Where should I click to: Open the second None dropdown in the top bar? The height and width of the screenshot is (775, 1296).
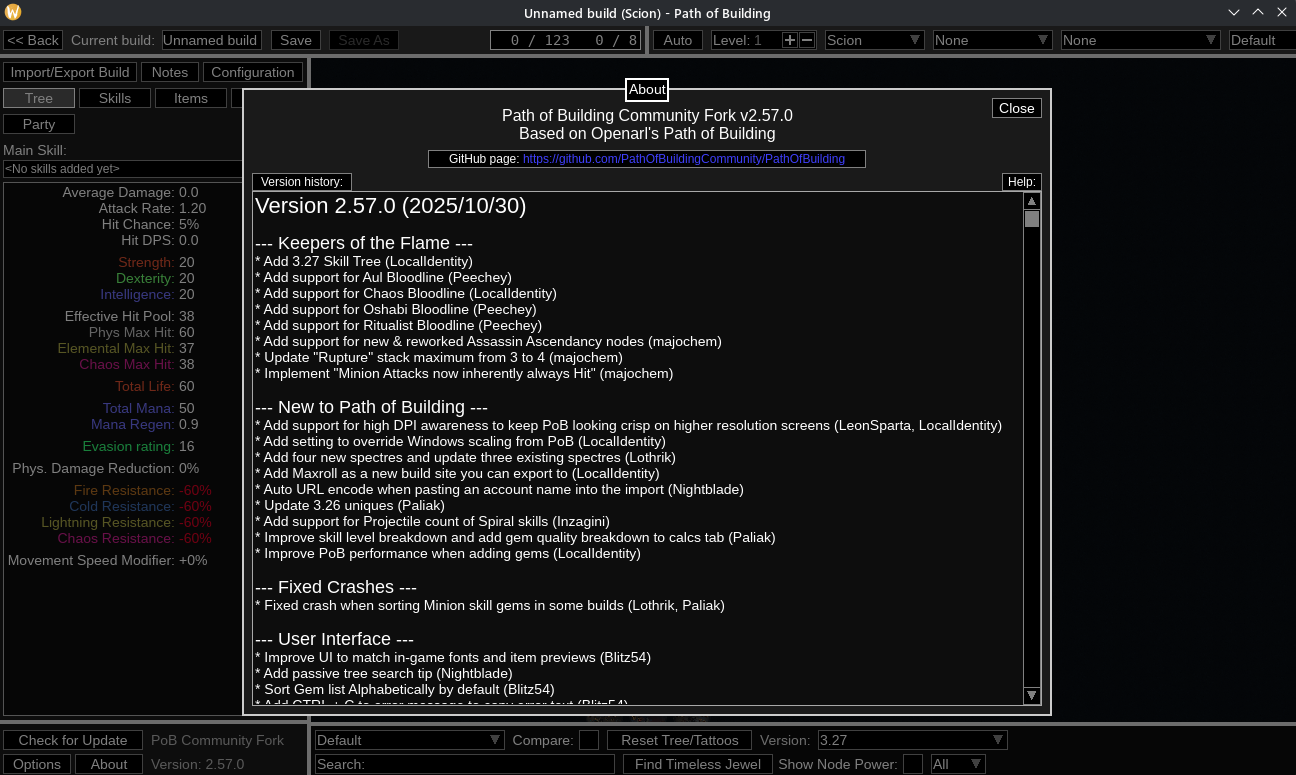coord(1141,40)
